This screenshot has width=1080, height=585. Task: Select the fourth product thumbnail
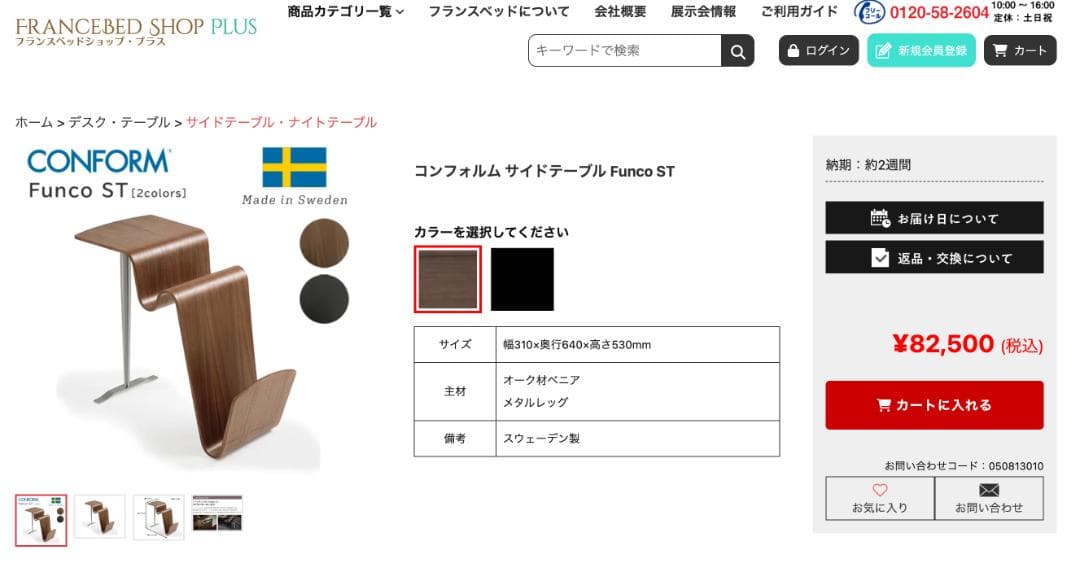[217, 512]
